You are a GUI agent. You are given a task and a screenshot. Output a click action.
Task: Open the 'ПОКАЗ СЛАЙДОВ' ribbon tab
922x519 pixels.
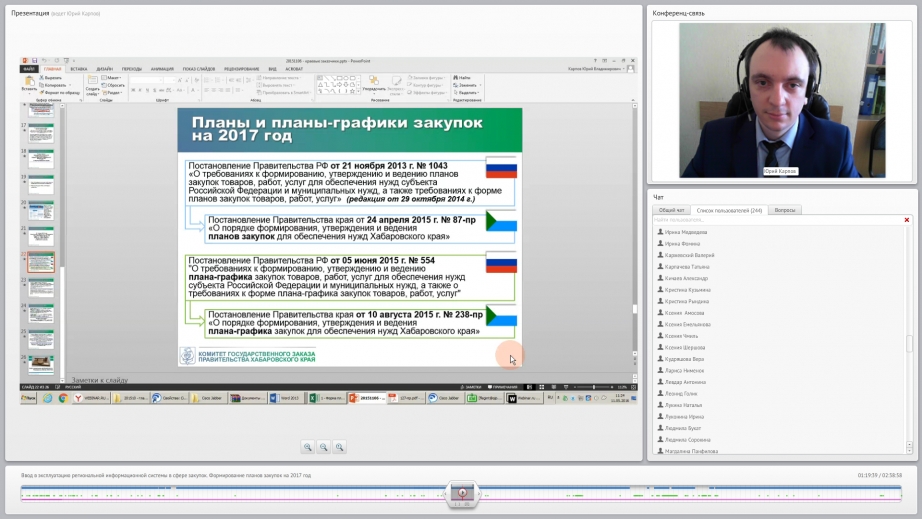pyautogui.click(x=199, y=69)
